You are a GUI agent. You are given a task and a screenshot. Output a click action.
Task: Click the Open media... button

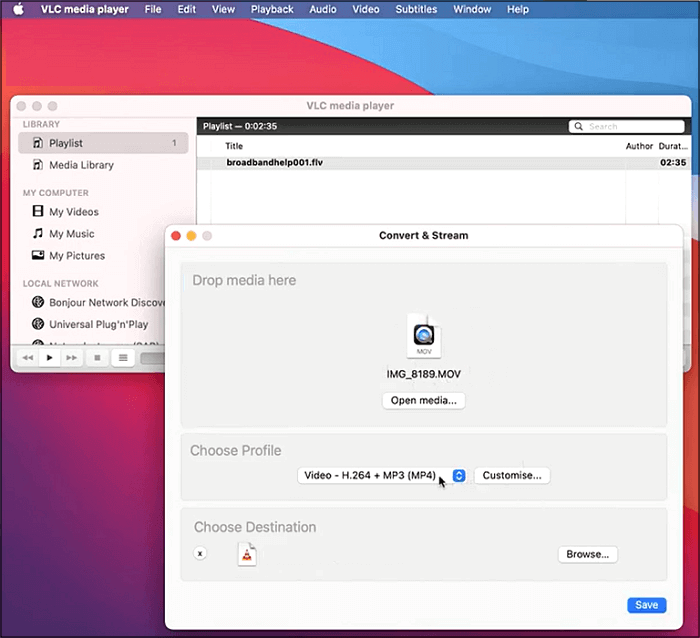click(x=423, y=400)
